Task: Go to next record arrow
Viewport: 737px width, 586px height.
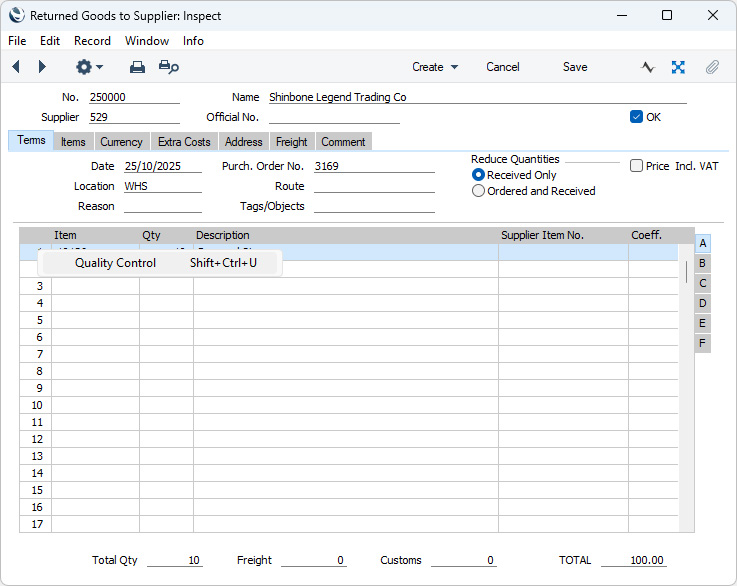Action: click(x=42, y=67)
